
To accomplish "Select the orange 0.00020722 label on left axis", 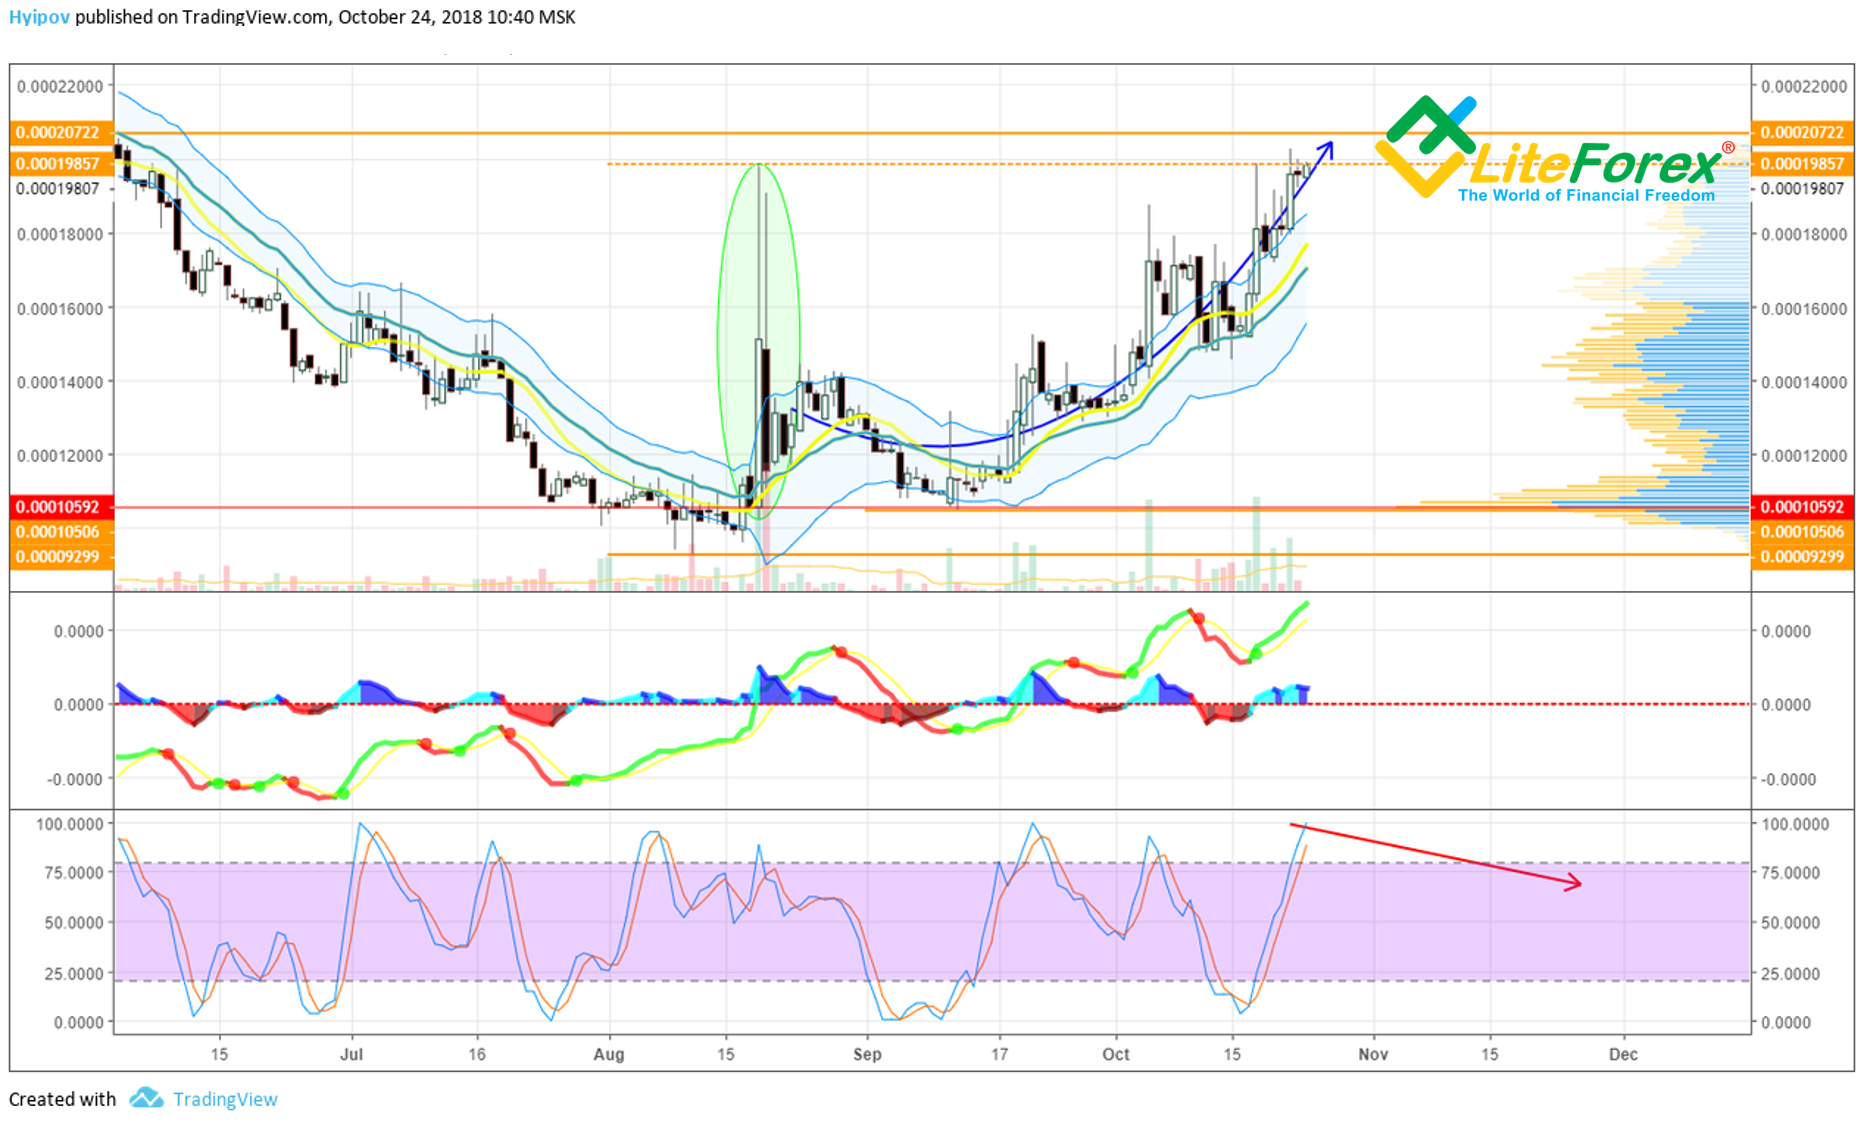I will [x=60, y=132].
